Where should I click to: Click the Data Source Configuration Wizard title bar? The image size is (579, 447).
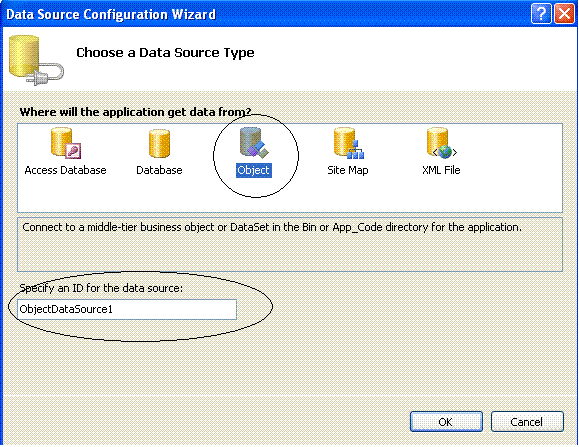tap(266, 14)
